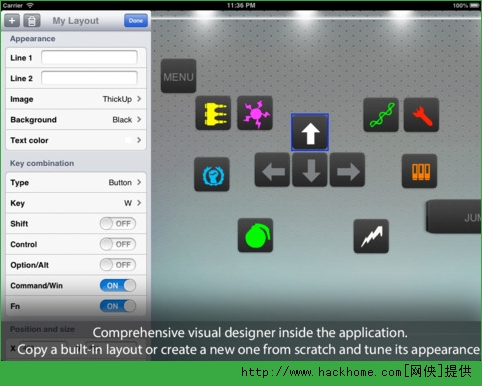Select the green chain key icon

(381, 115)
